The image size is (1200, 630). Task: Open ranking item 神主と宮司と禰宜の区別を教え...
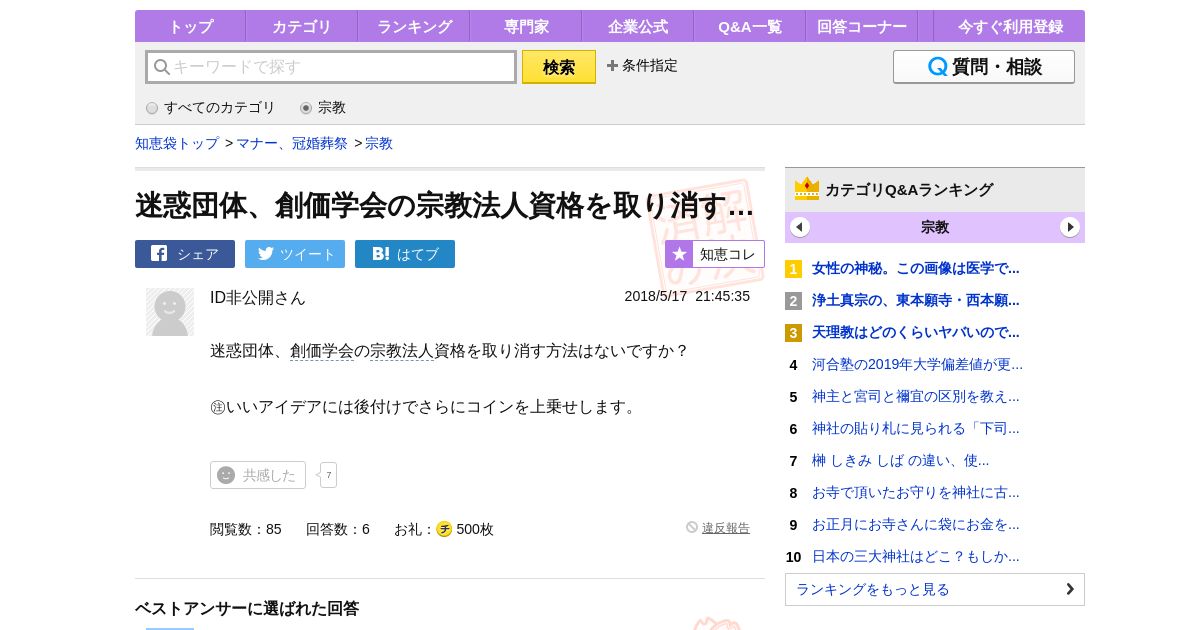click(916, 396)
